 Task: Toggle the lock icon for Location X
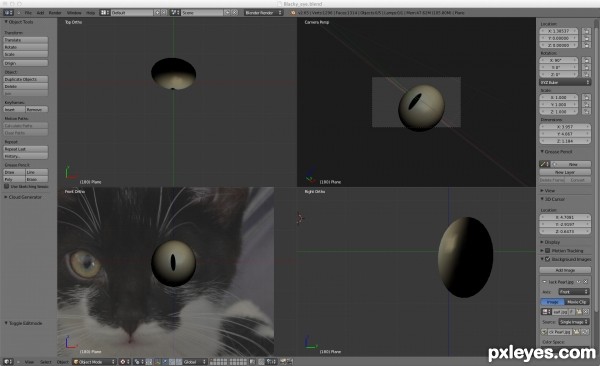(586, 31)
